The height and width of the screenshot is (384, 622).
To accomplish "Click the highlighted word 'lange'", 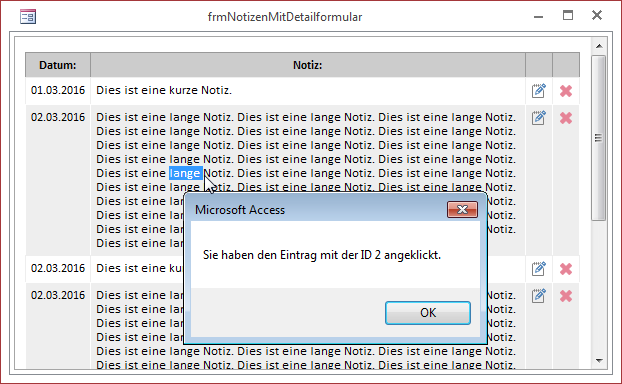I will point(186,173).
